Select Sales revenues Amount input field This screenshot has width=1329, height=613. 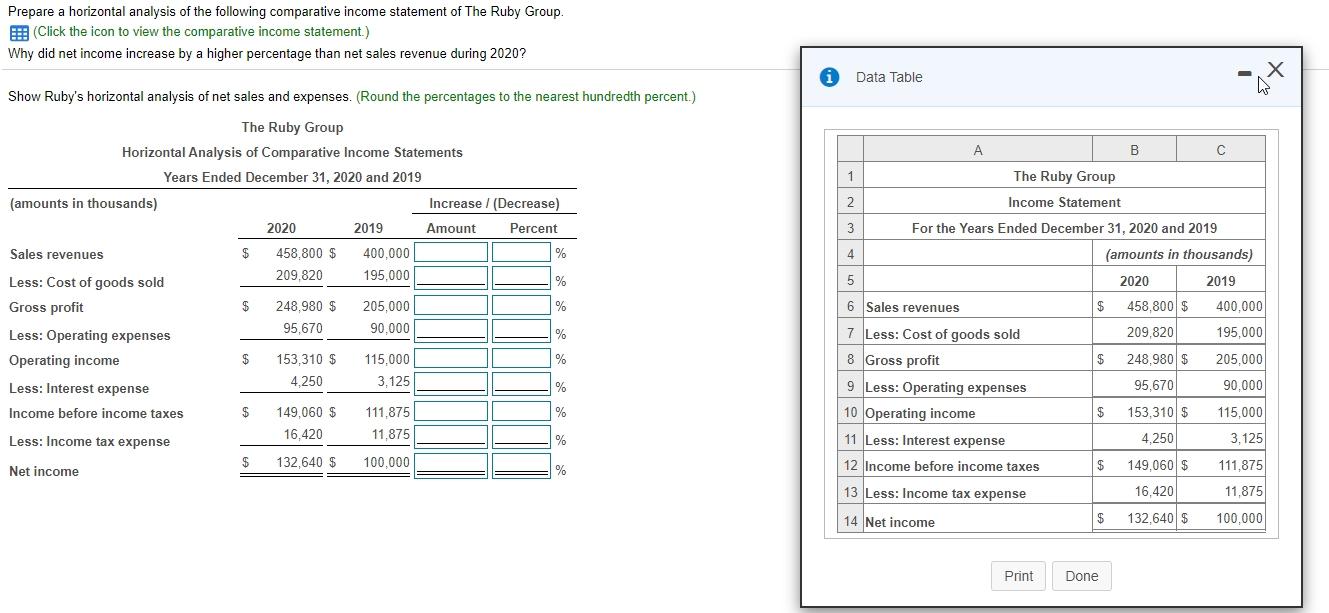(451, 252)
